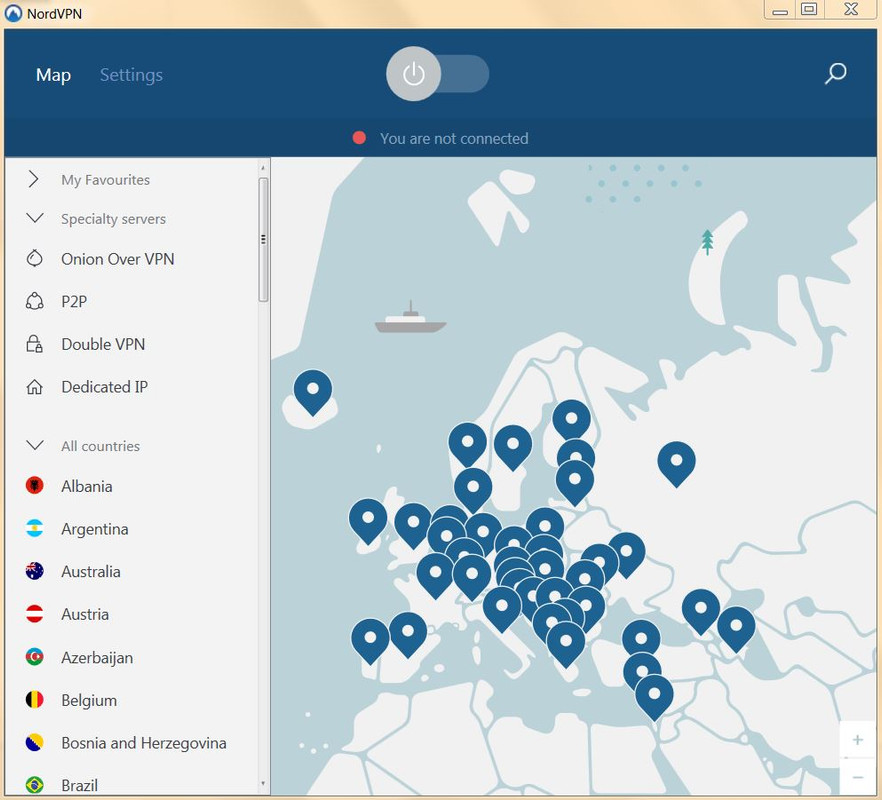The image size is (882, 800).
Task: Click the Russia map pin
Action: coord(676,461)
